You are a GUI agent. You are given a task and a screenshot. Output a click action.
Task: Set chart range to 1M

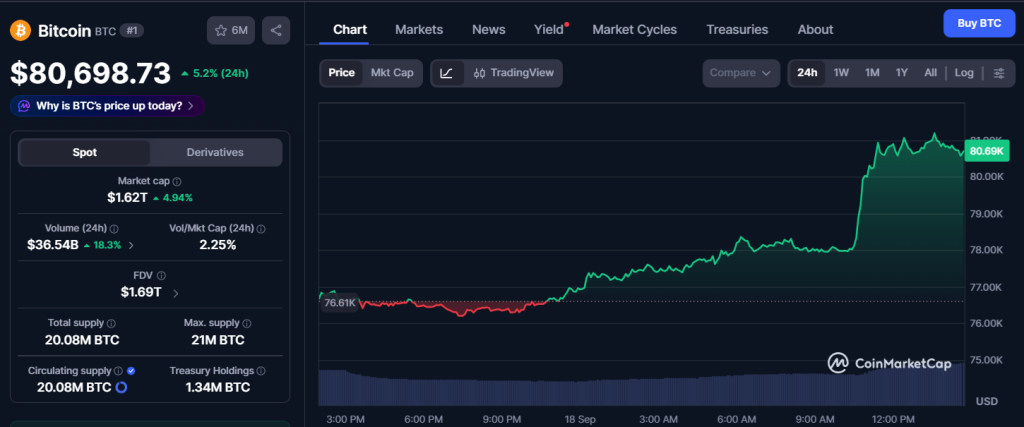pyautogui.click(x=872, y=73)
